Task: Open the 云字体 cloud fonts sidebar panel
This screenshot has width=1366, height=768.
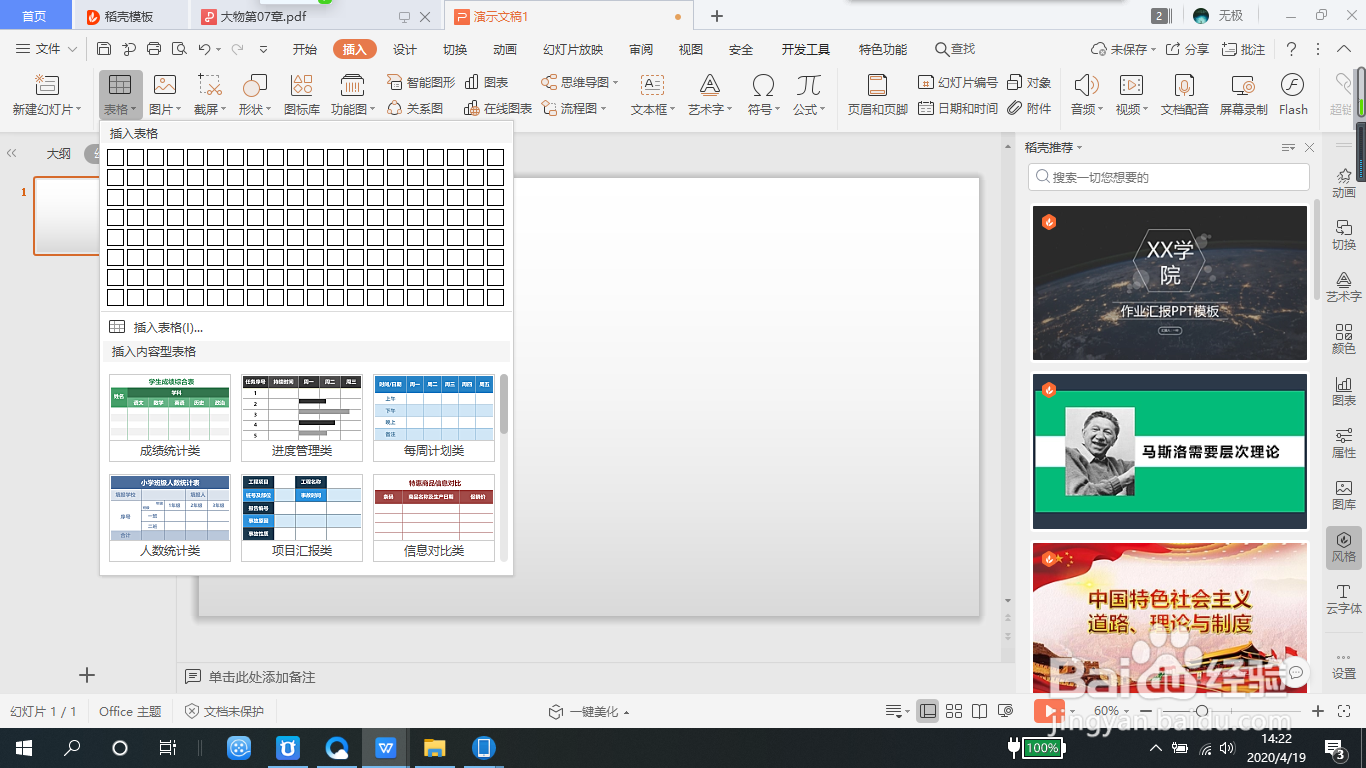Action: [1344, 599]
